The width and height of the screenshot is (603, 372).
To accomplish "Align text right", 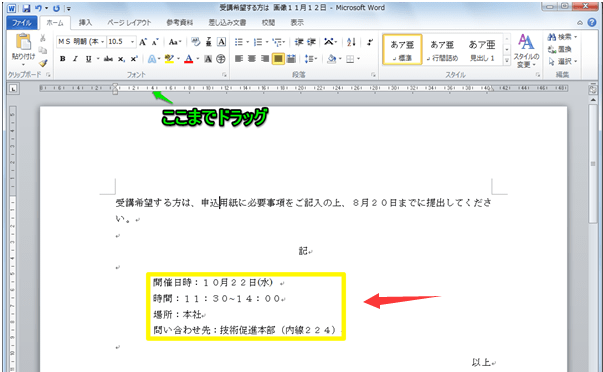I will [265, 59].
